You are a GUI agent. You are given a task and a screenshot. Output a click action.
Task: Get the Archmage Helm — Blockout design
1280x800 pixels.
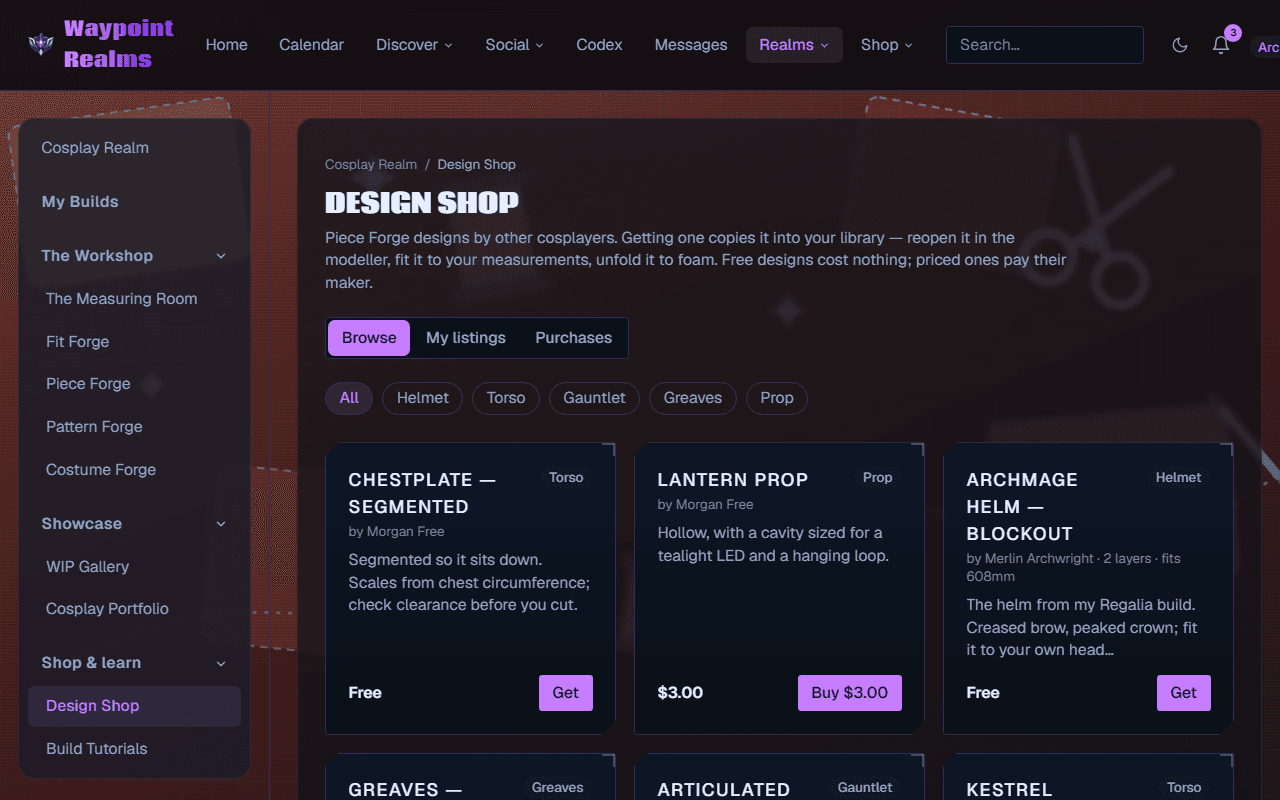coord(1184,693)
